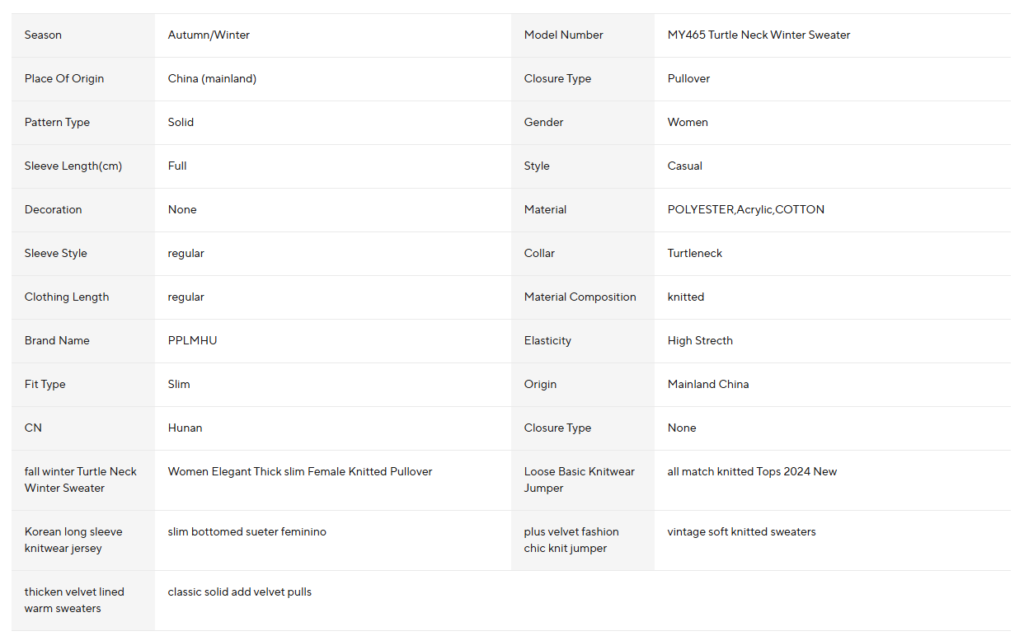Click the Loose Basic Knitwear Jumper label
This screenshot has width=1024, height=636.
(578, 480)
